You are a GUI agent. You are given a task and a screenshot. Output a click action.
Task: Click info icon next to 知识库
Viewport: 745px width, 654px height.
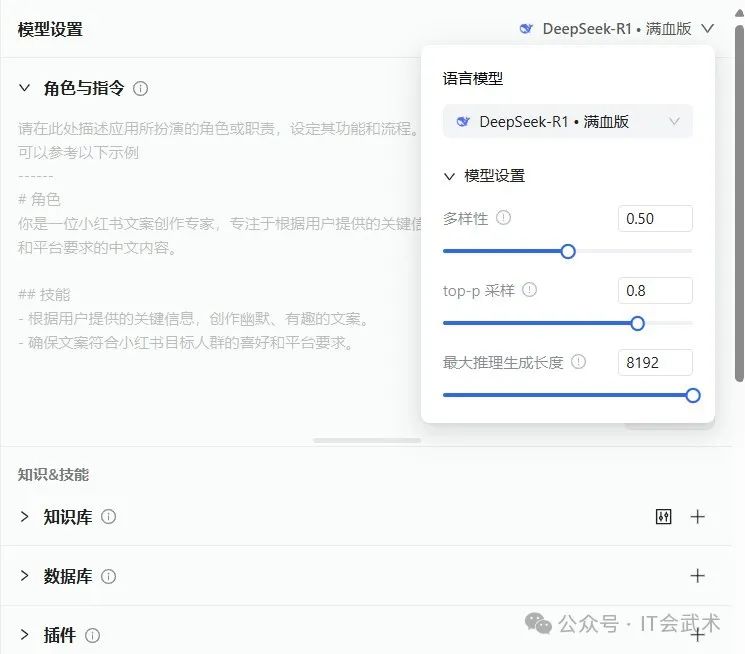click(x=109, y=517)
